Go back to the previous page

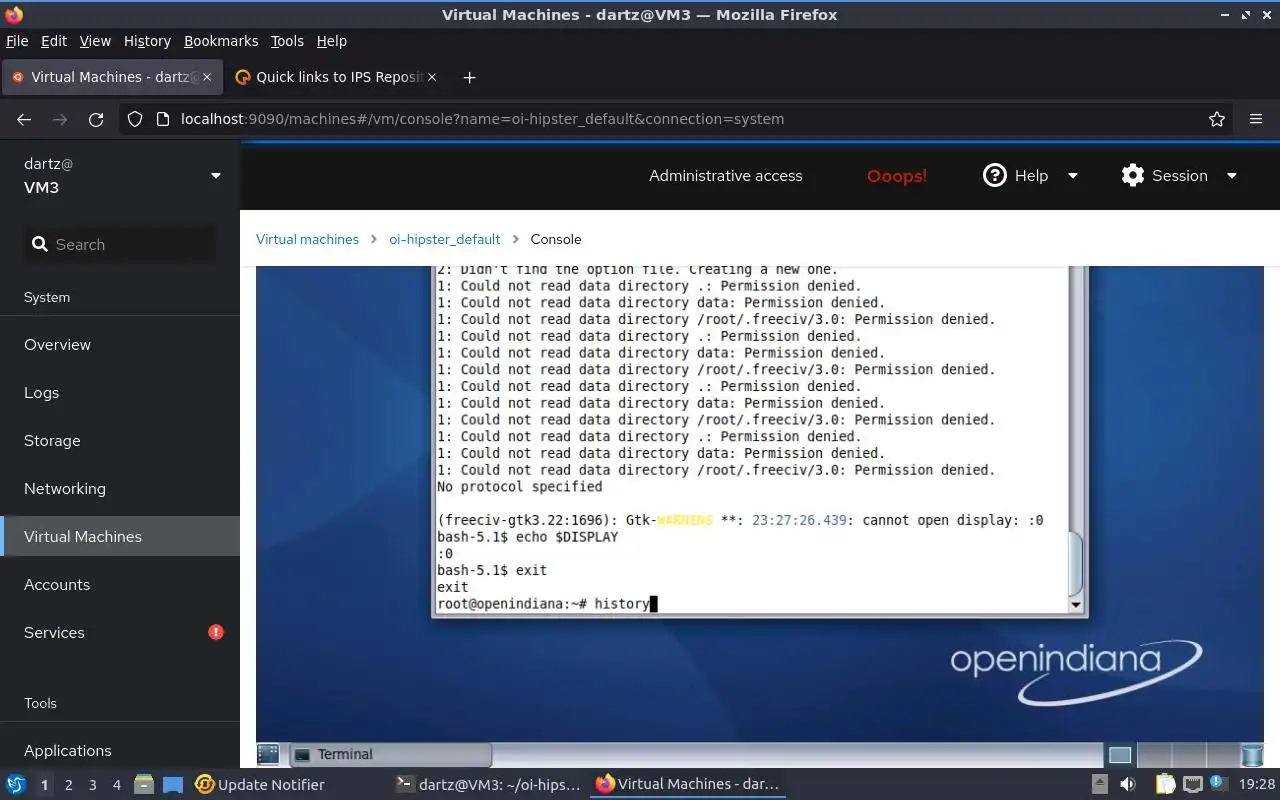(x=24, y=119)
